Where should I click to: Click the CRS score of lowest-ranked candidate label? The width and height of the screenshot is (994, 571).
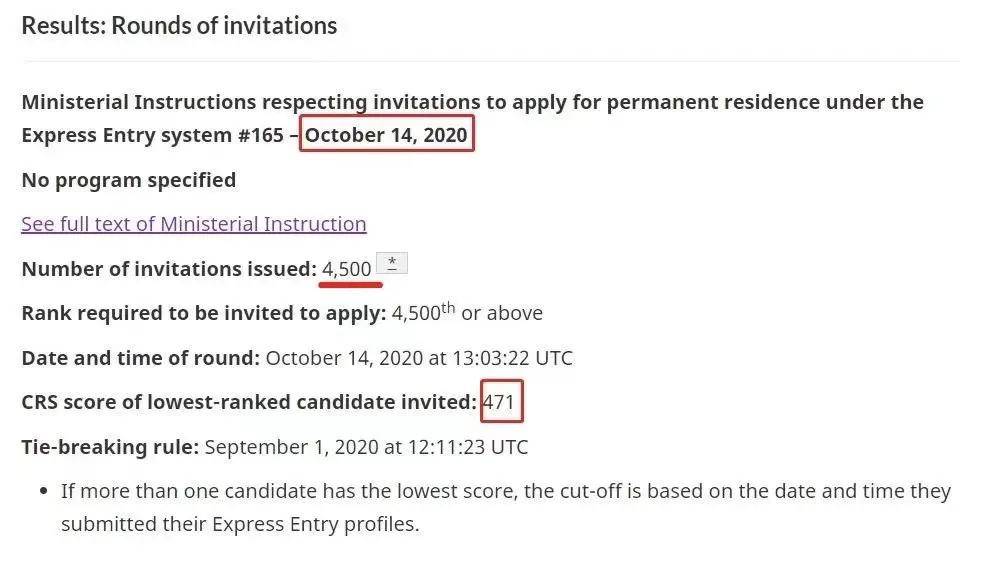point(249,402)
